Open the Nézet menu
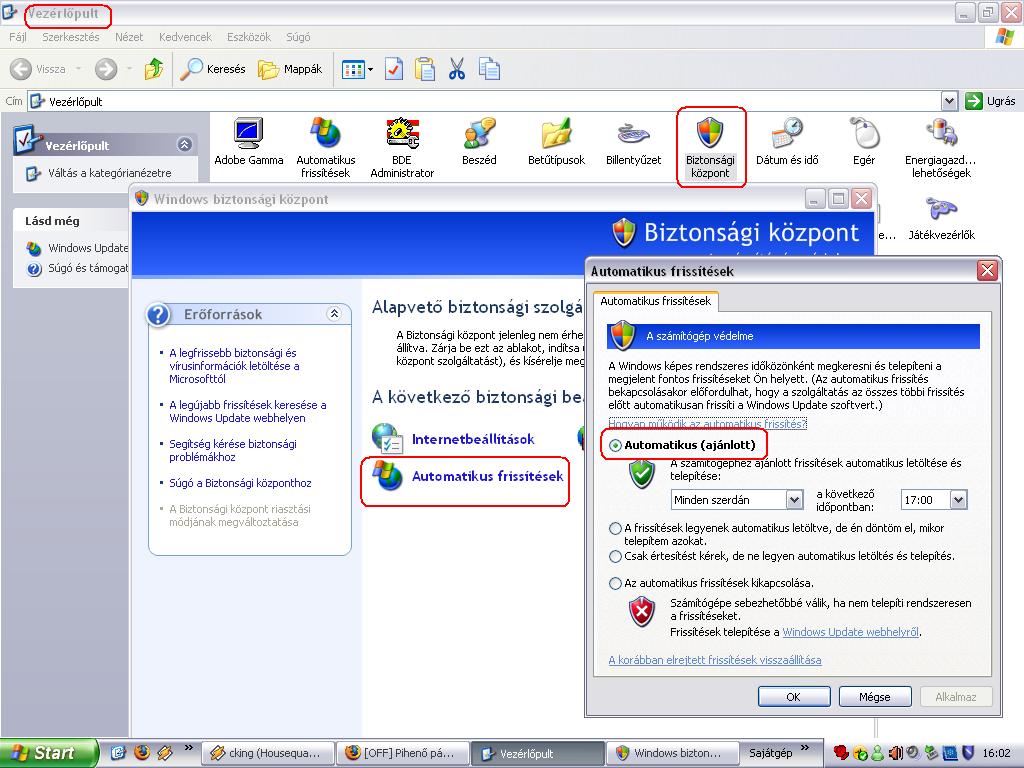Screen dimensions: 1024x768 coord(129,37)
